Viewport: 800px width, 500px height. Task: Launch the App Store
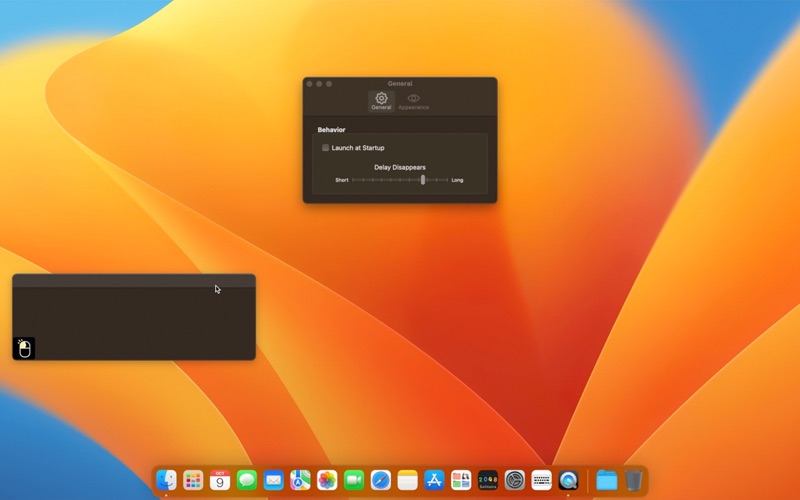click(434, 480)
